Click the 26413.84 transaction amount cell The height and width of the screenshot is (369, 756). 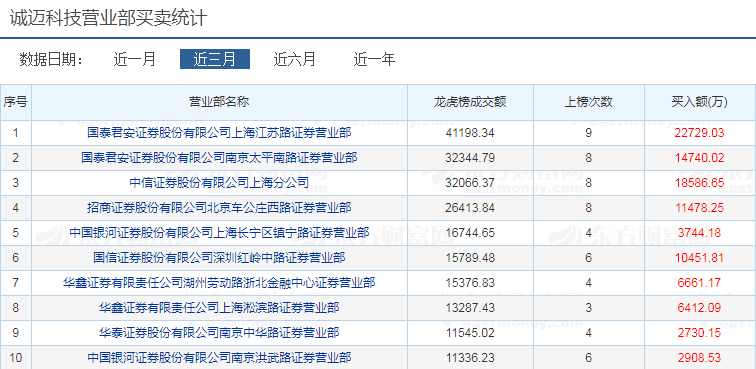[x=470, y=208]
